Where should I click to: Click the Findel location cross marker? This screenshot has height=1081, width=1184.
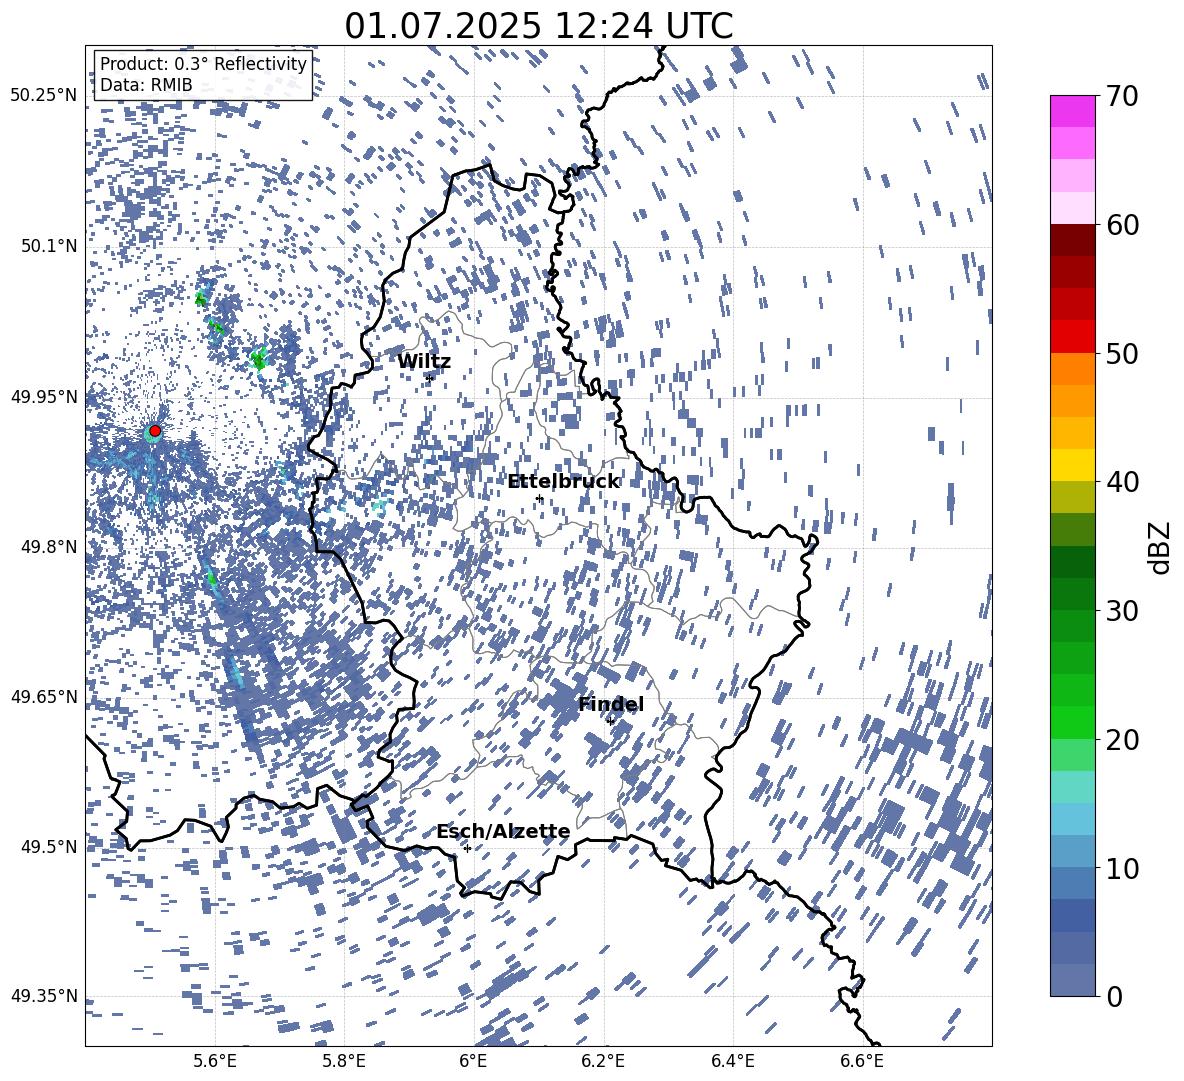coord(610,721)
